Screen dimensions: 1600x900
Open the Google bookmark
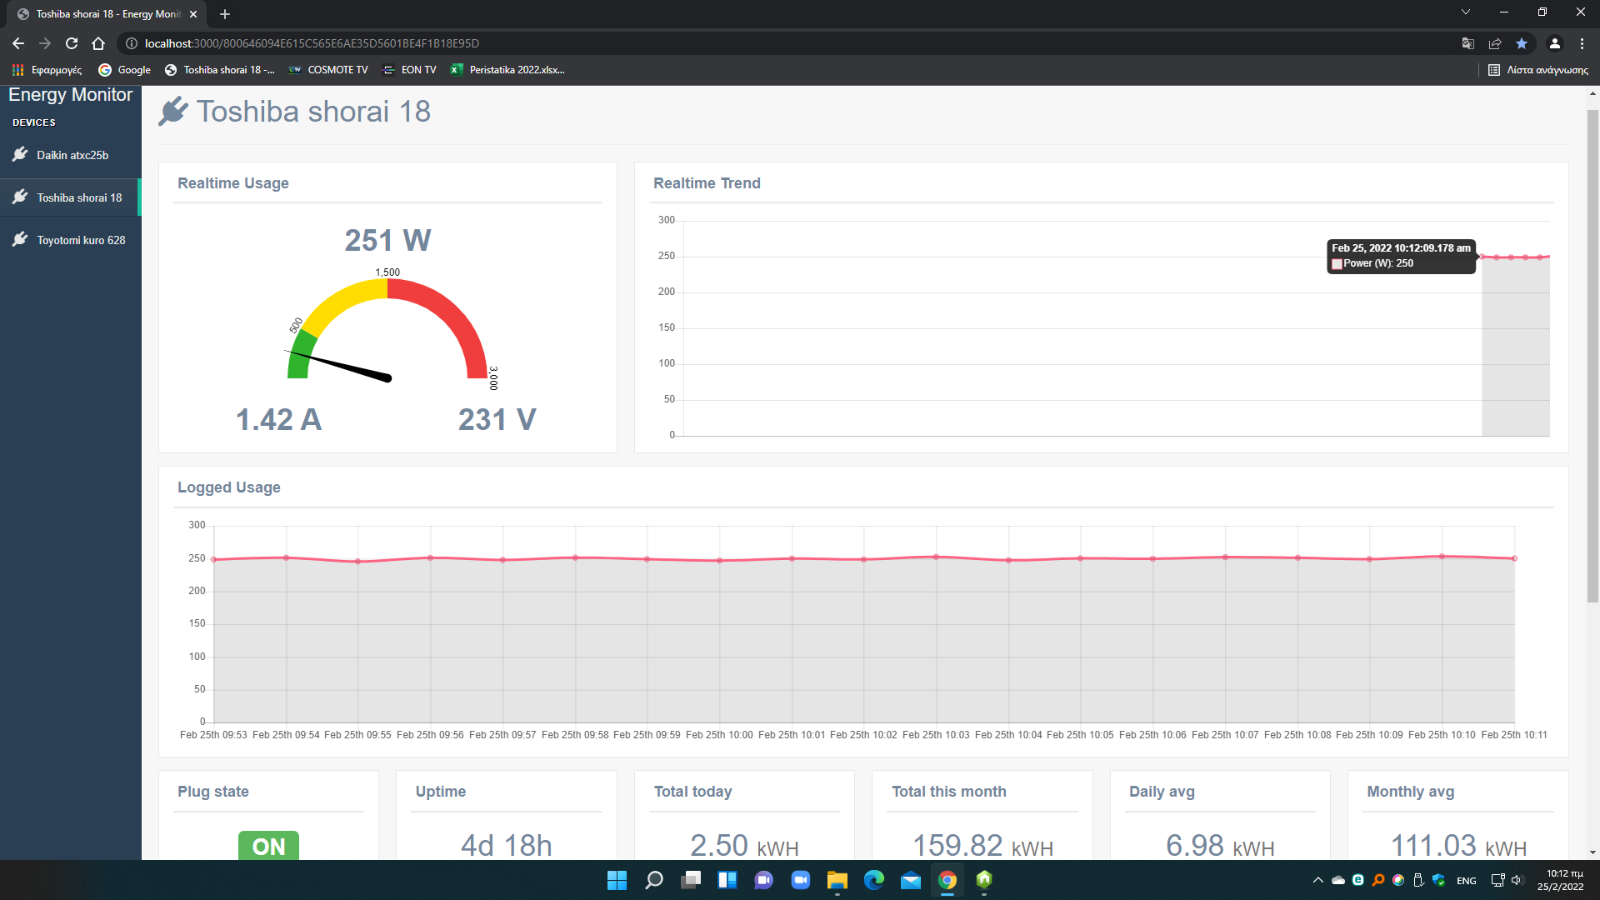tap(124, 70)
